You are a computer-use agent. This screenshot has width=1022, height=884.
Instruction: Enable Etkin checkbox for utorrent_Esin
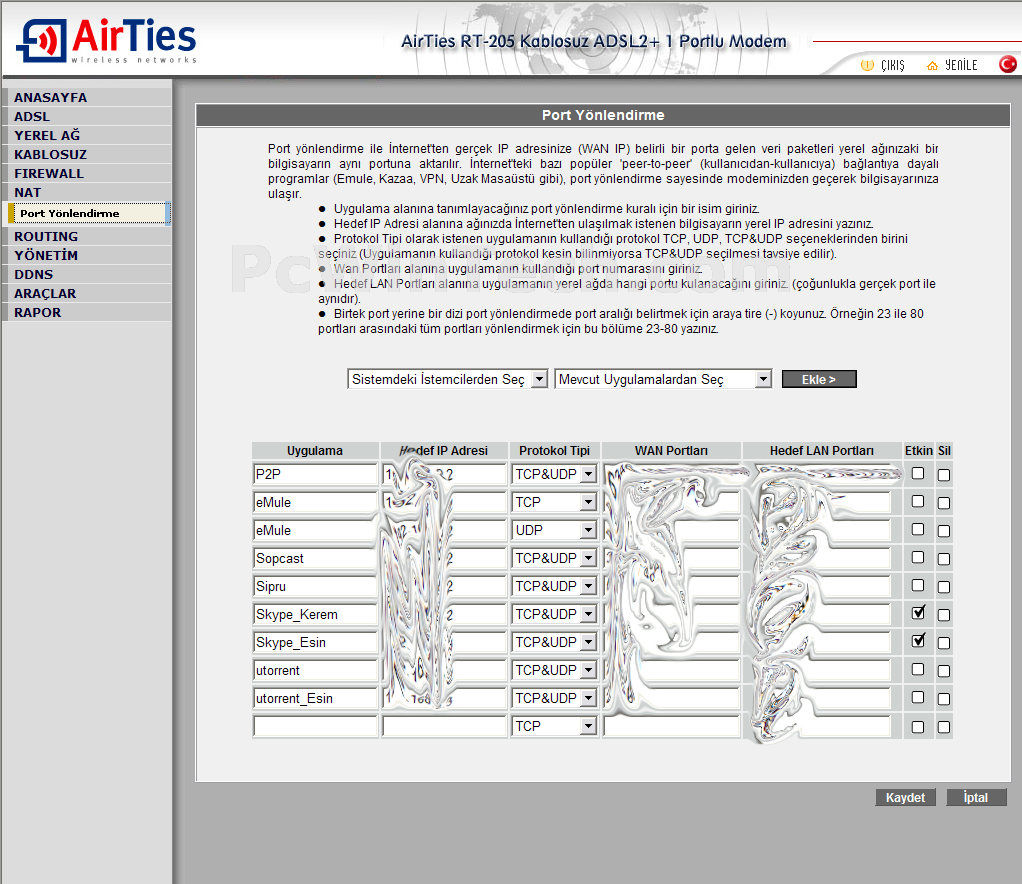[918, 698]
